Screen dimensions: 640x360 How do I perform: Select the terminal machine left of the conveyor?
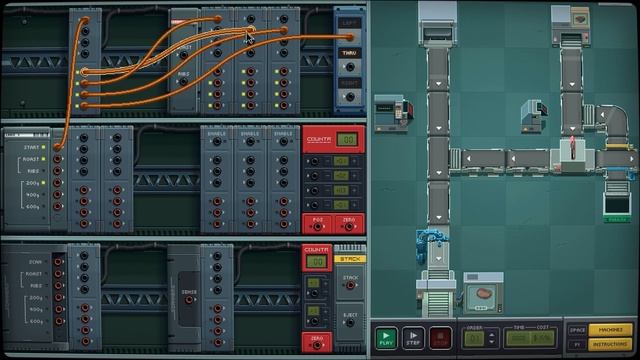coord(393,113)
